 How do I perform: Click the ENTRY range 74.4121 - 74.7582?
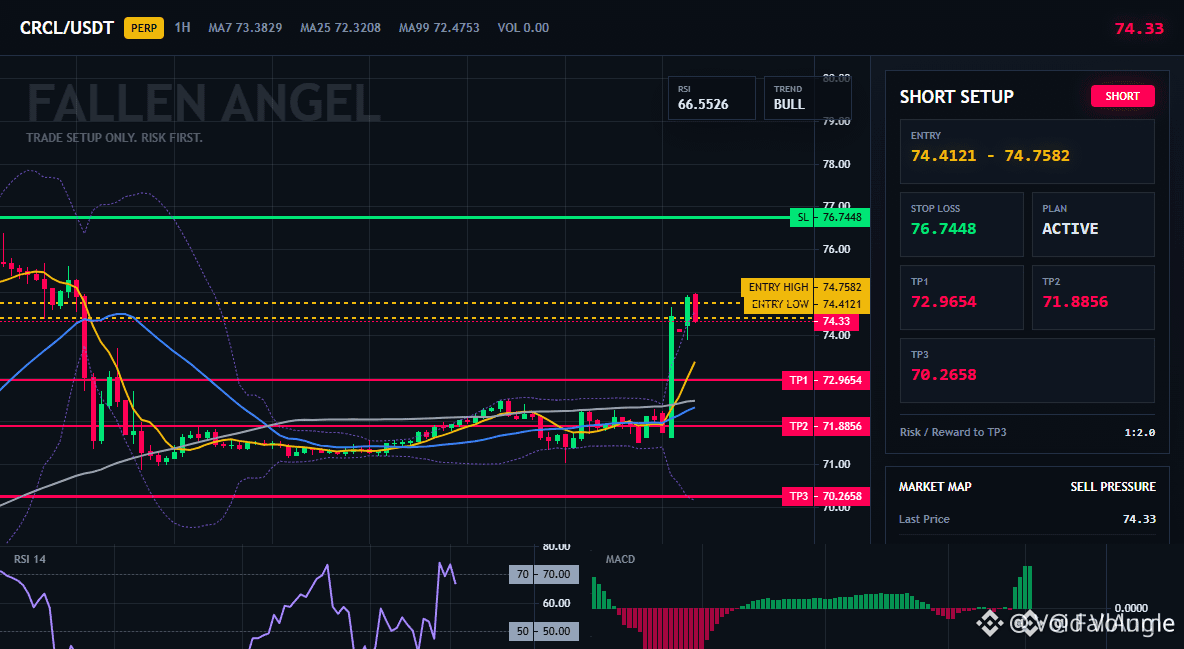(990, 156)
